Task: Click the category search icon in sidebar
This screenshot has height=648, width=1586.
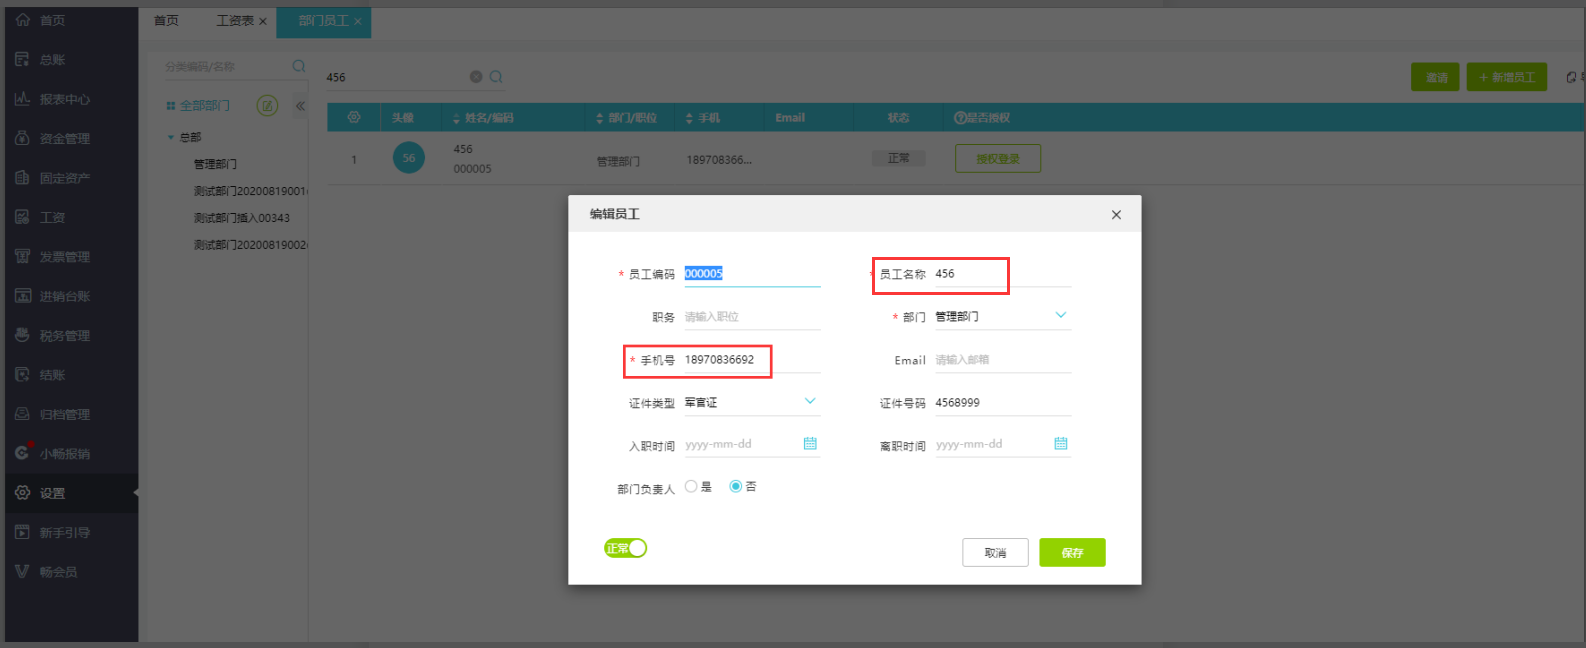Action: [x=298, y=66]
